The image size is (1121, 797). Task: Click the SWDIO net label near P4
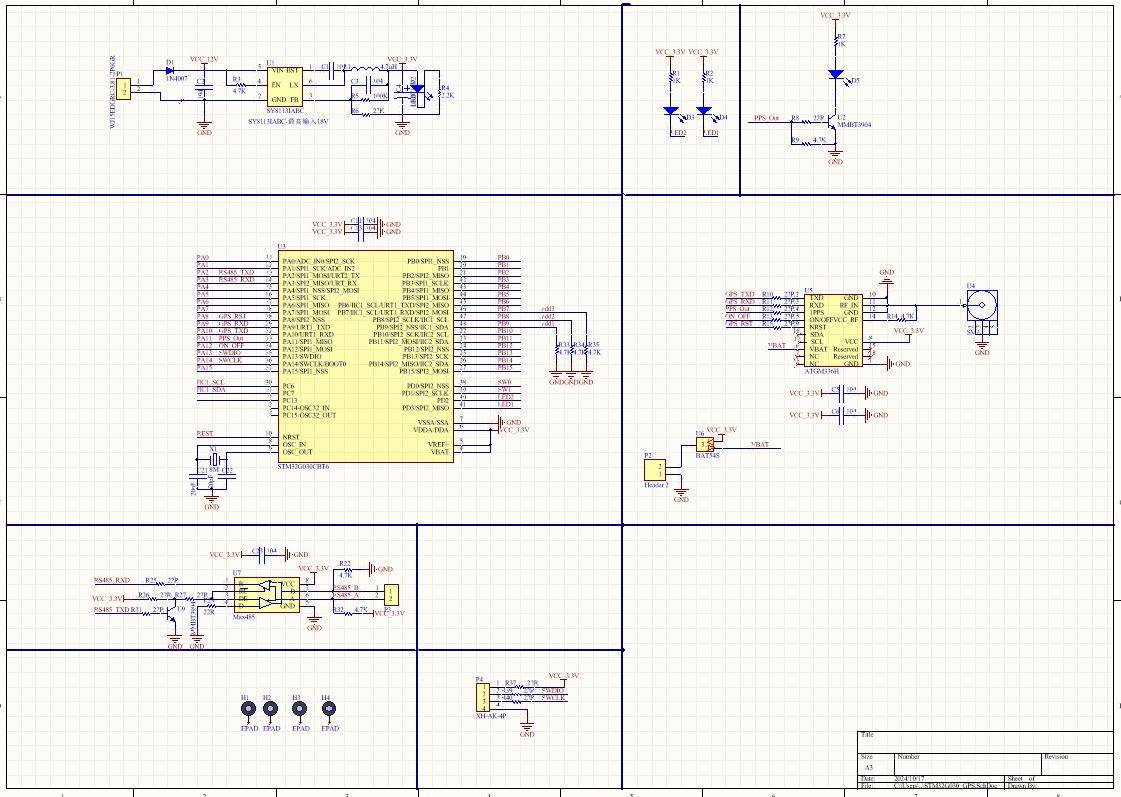coord(552,690)
